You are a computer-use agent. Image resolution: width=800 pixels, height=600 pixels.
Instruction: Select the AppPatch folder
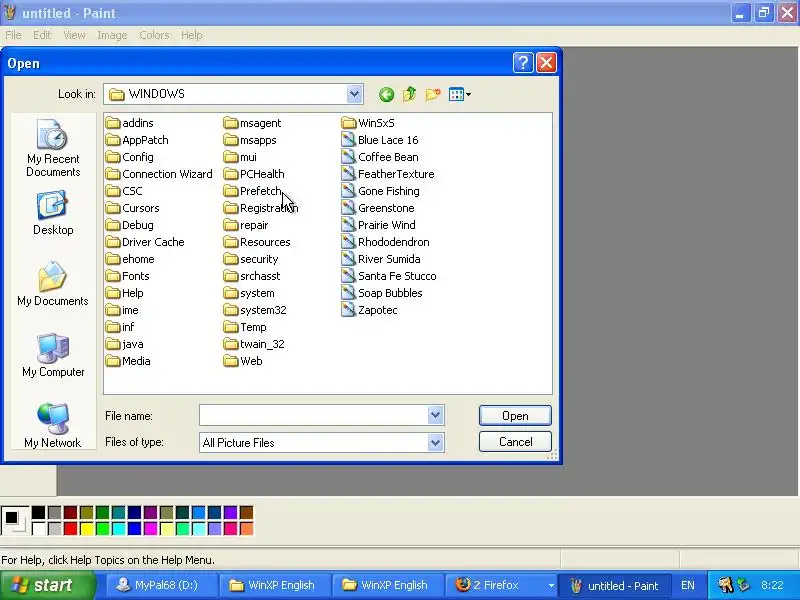coord(137,140)
